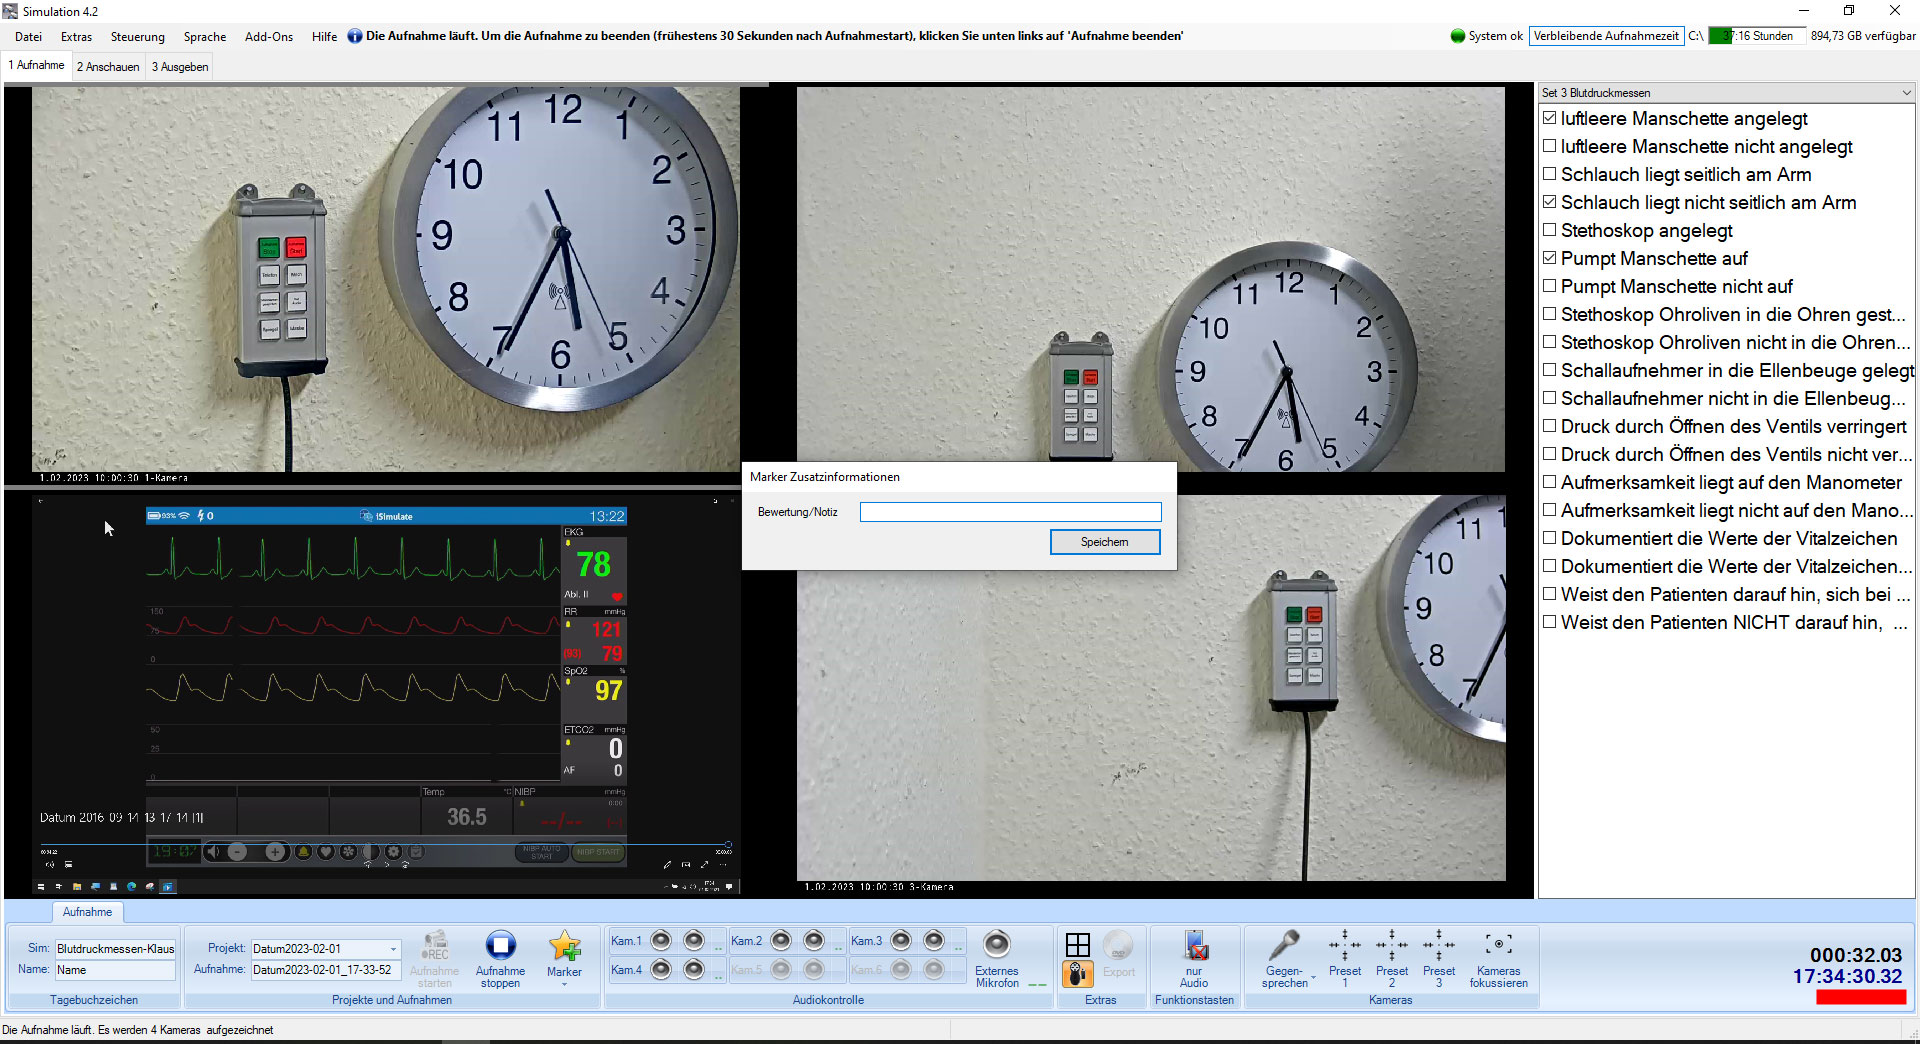Select the patient monitor video pane
Screen dimensions: 1920x1044
(x=386, y=693)
